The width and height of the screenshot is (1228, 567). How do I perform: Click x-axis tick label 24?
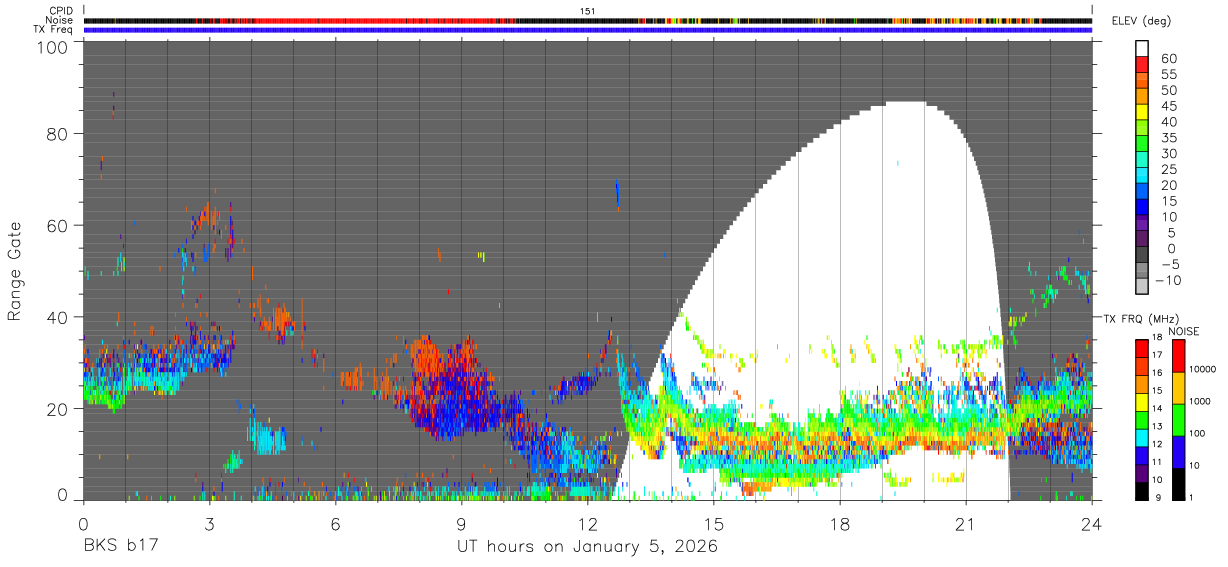[x=1092, y=524]
